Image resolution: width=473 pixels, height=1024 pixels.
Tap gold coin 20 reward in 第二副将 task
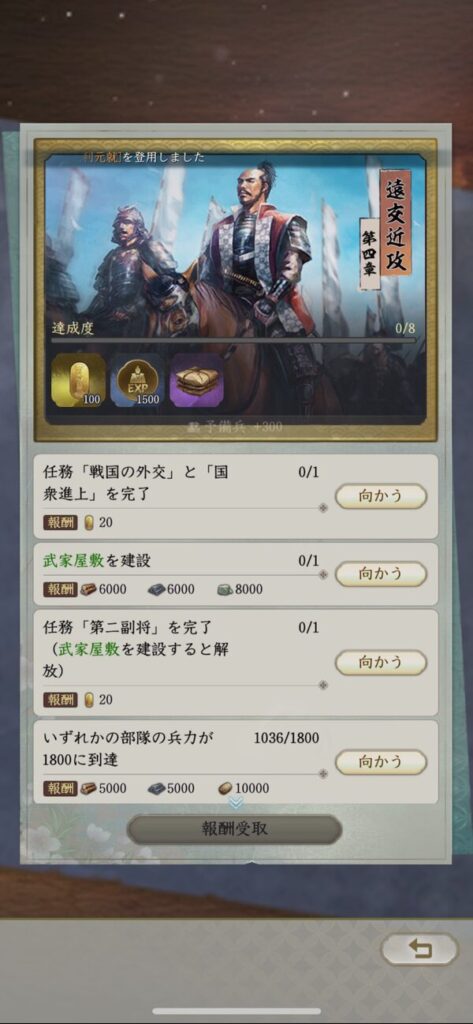pyautogui.click(x=90, y=699)
